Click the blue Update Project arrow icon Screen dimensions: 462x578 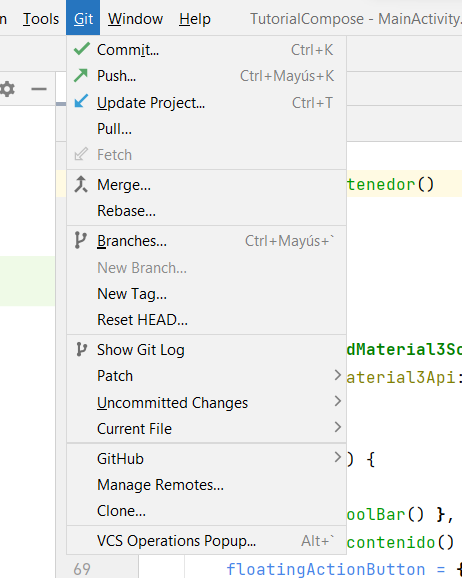pos(81,101)
